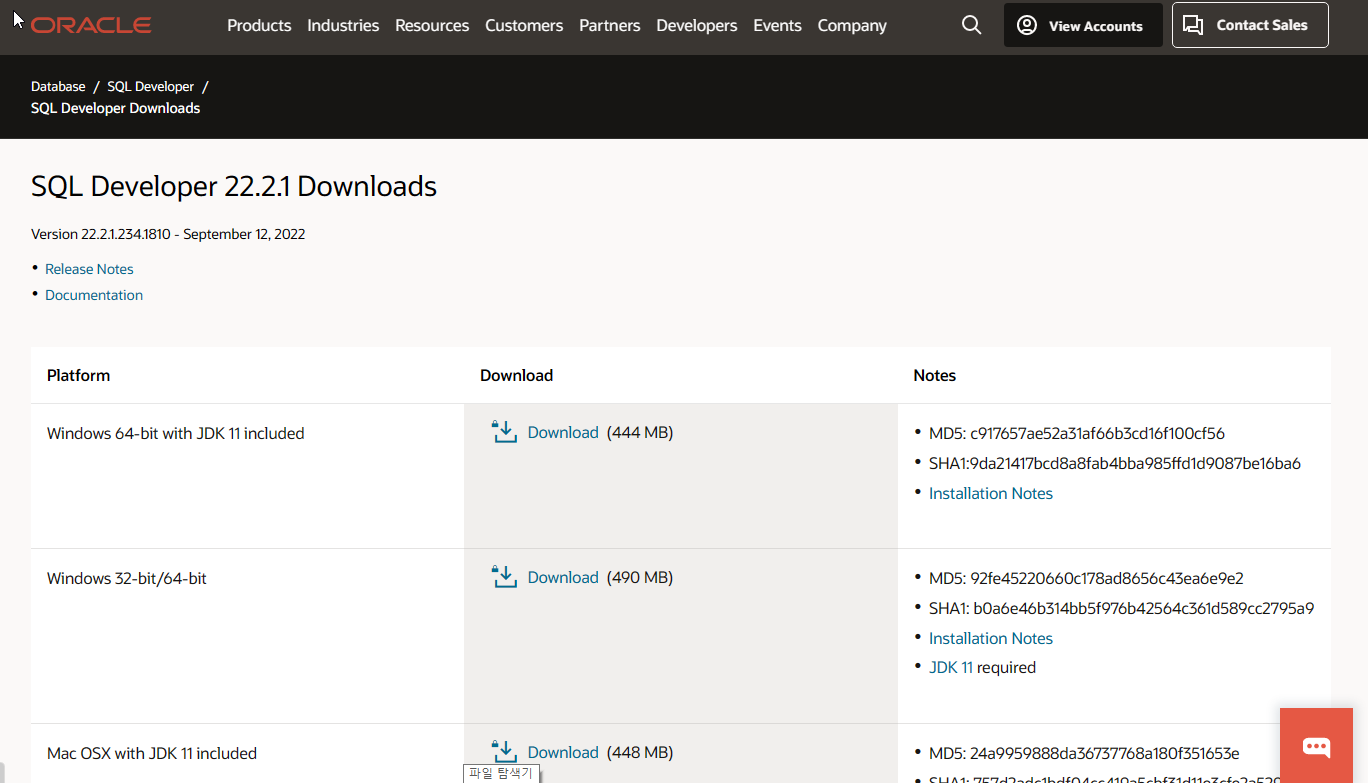Click download icon for Mac OSX row
1368x783 pixels.
coord(505,751)
